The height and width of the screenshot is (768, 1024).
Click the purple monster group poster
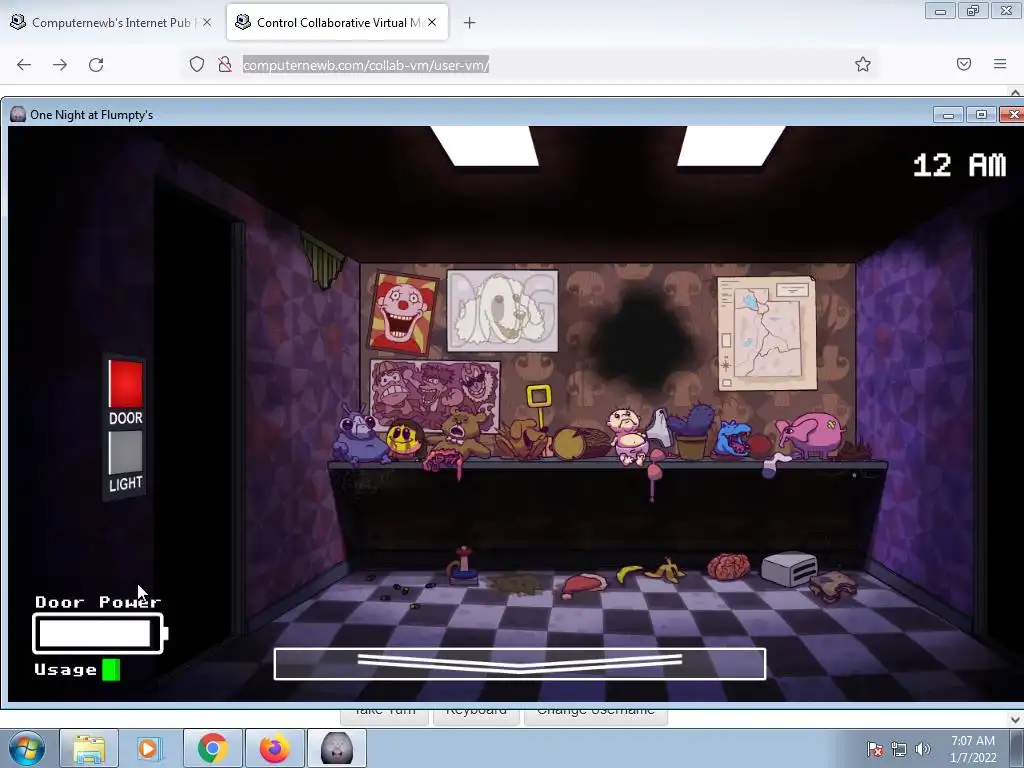(435, 394)
